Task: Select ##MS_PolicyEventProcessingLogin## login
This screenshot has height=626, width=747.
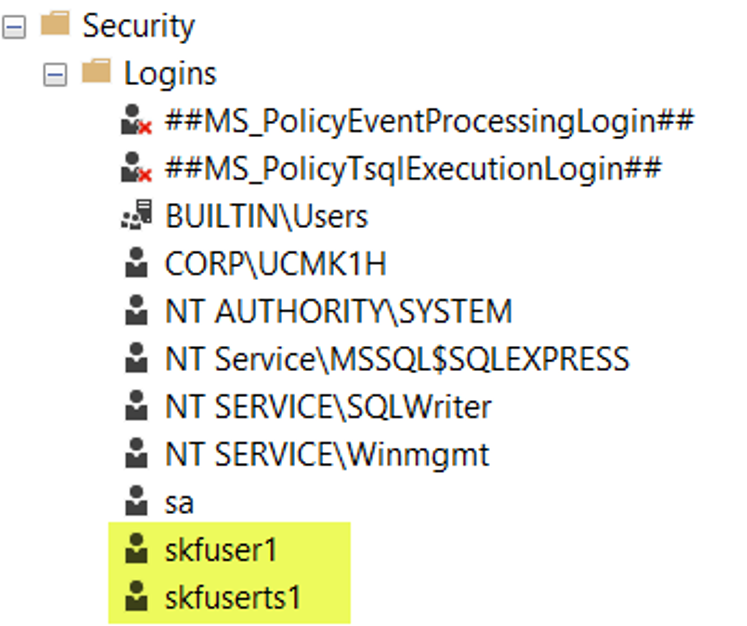Action: pyautogui.click(x=429, y=122)
